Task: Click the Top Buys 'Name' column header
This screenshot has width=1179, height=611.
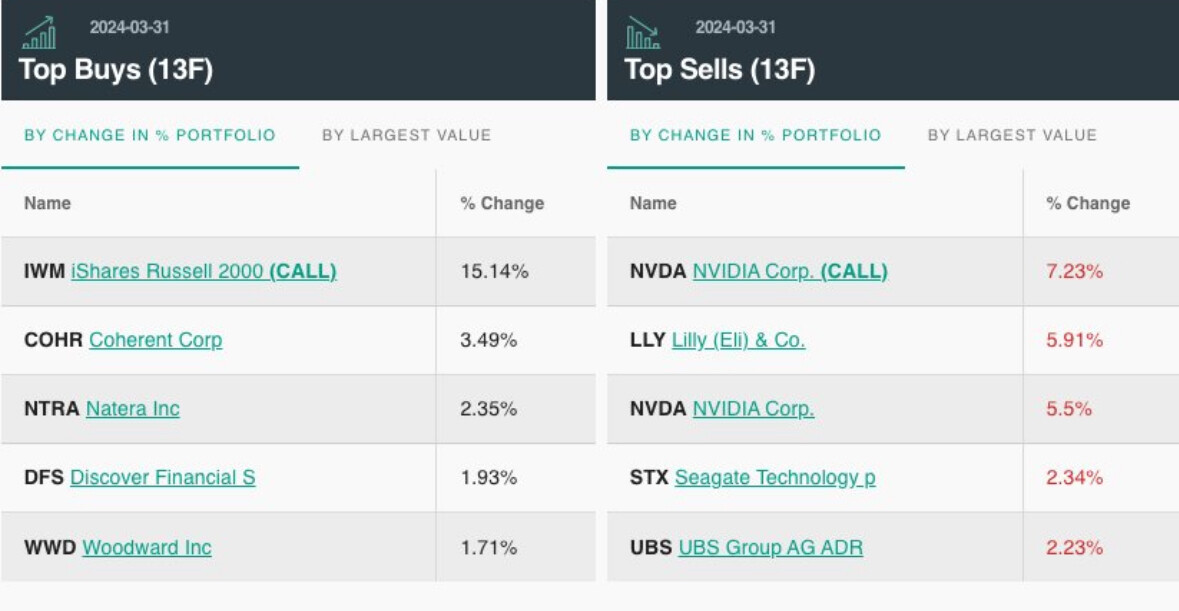Action: (x=47, y=203)
